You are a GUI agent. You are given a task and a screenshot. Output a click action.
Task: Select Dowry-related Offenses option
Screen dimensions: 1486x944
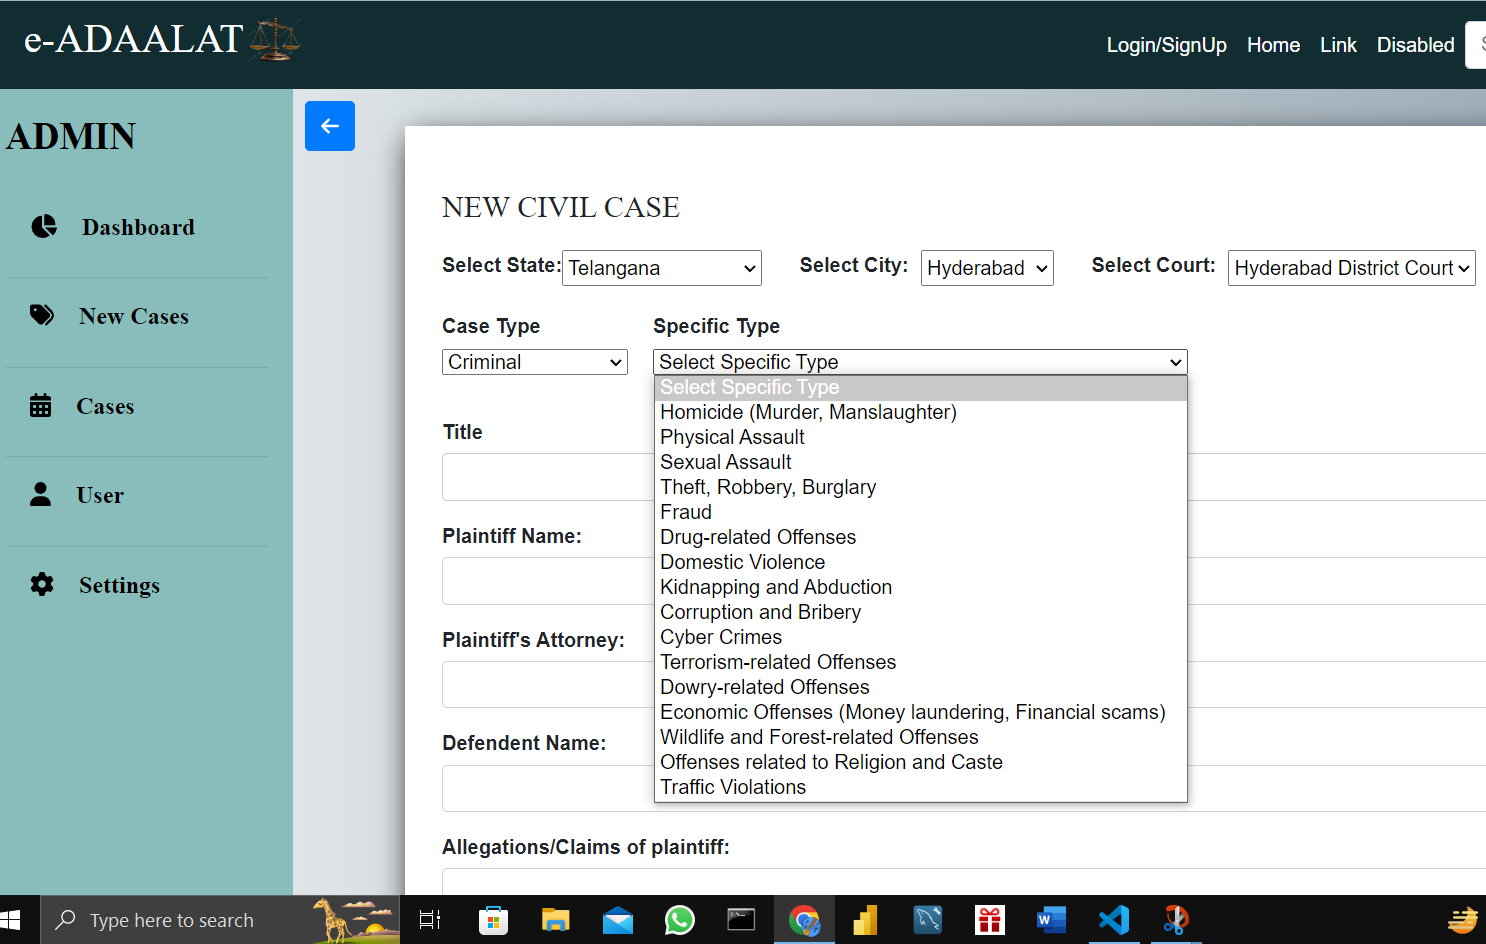(x=921, y=687)
